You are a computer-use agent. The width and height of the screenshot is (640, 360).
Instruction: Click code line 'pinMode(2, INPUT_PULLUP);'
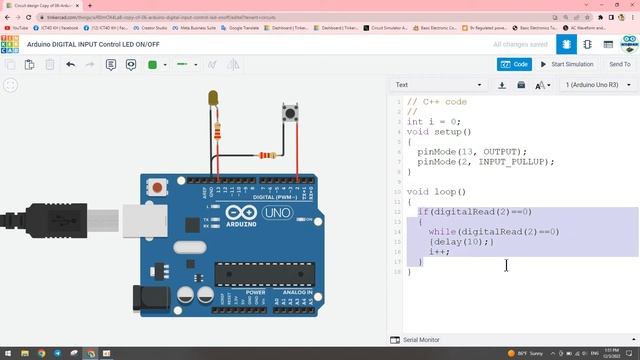486,162
